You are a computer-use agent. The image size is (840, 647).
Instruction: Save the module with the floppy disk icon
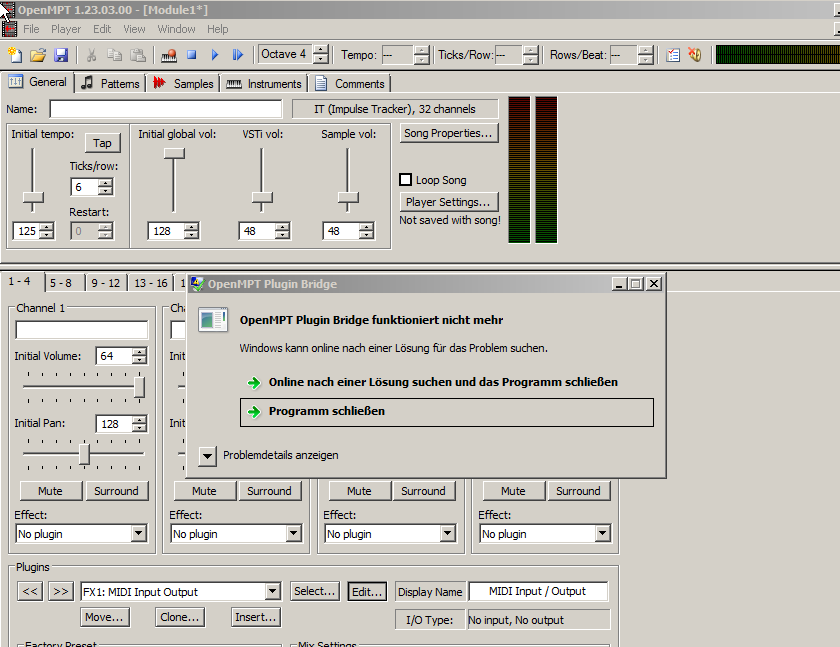(x=61, y=55)
